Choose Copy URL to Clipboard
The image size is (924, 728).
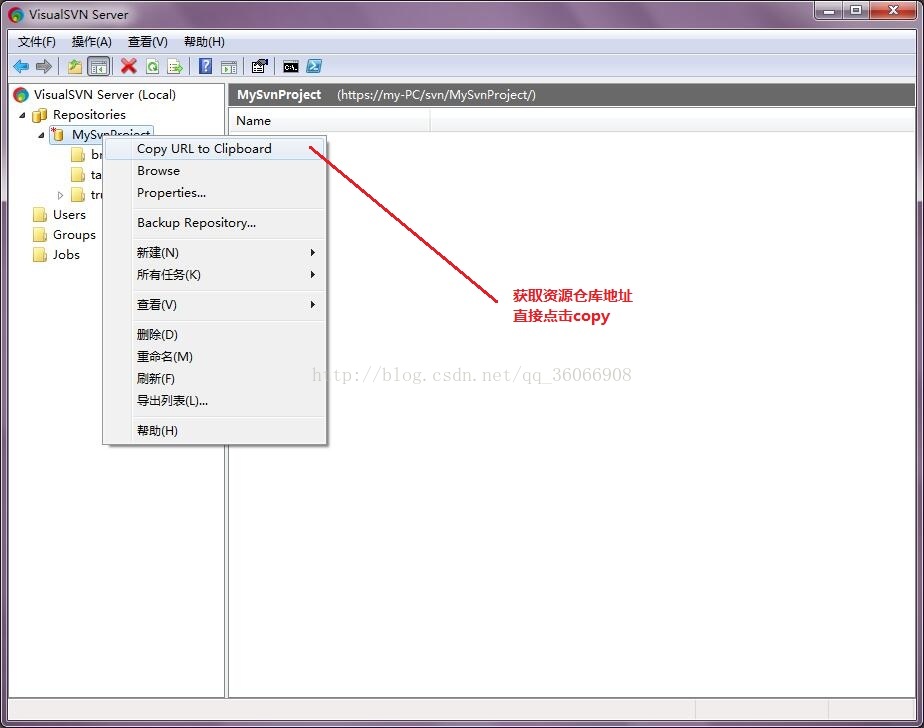pyautogui.click(x=215, y=149)
